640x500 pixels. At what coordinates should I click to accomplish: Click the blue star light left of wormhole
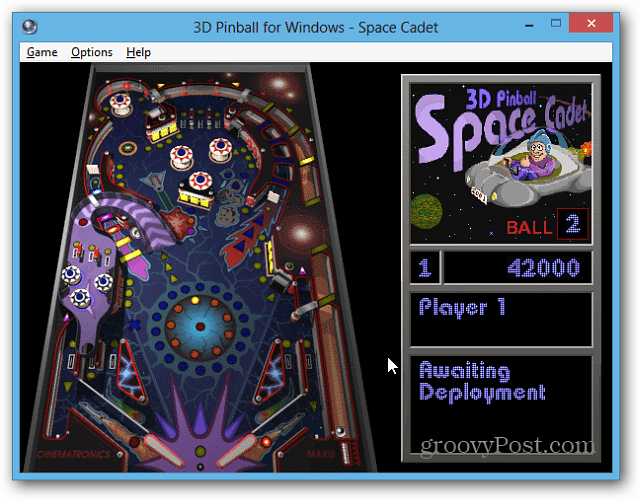point(134,324)
